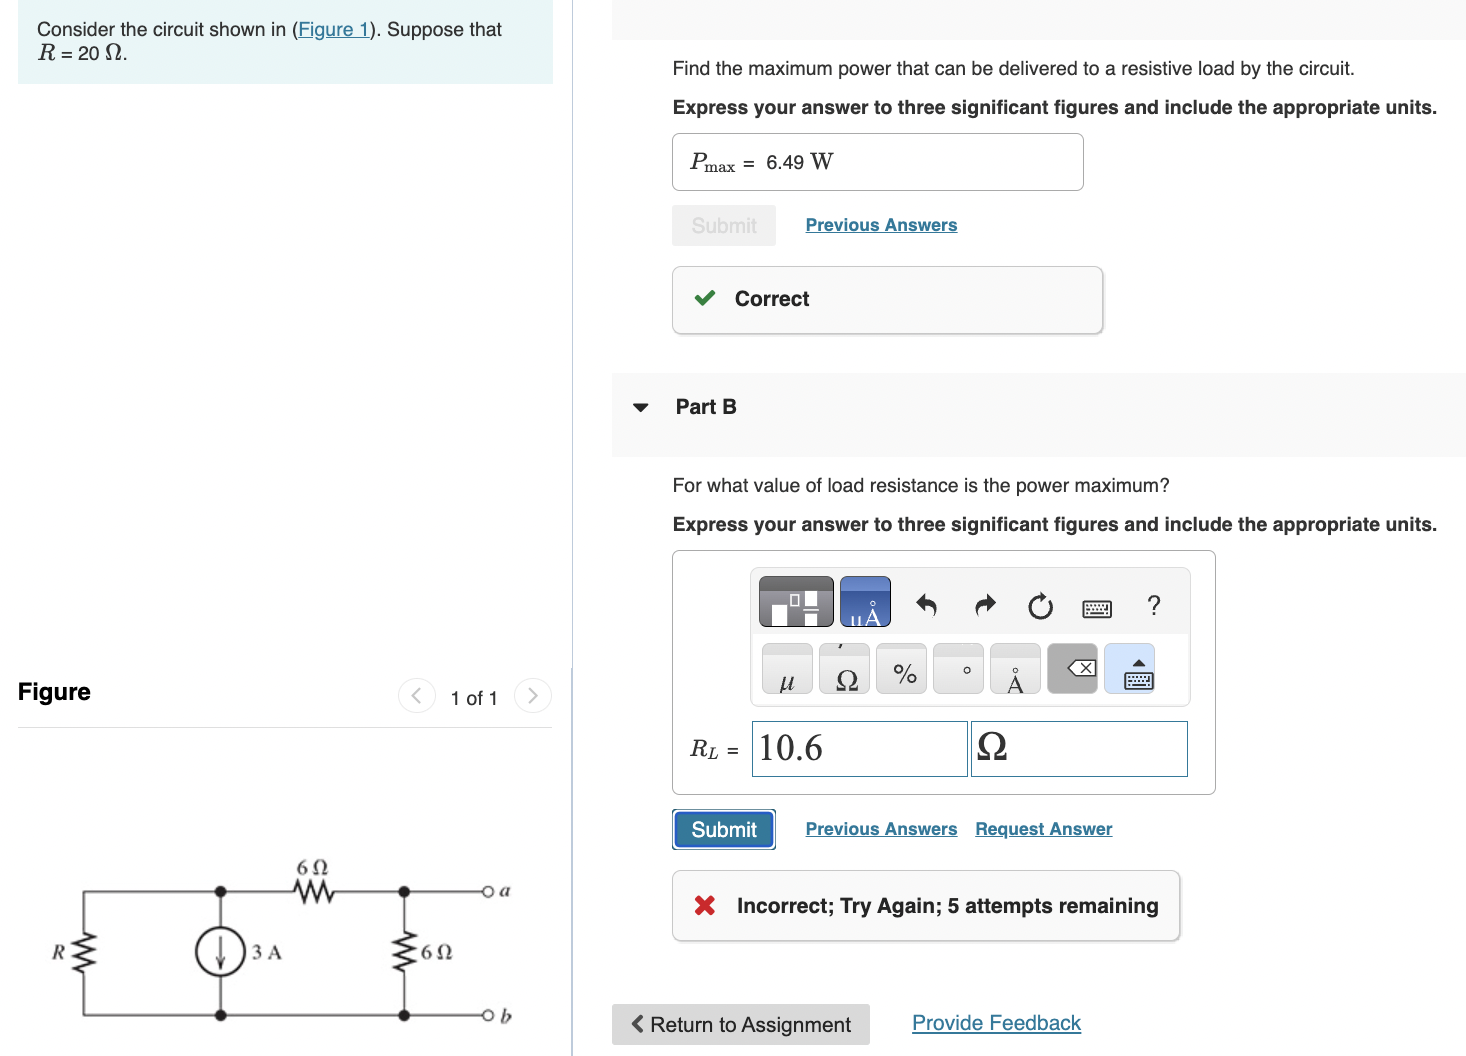Go to the previous figure page
Screen dimensions: 1466x1056
(x=416, y=695)
